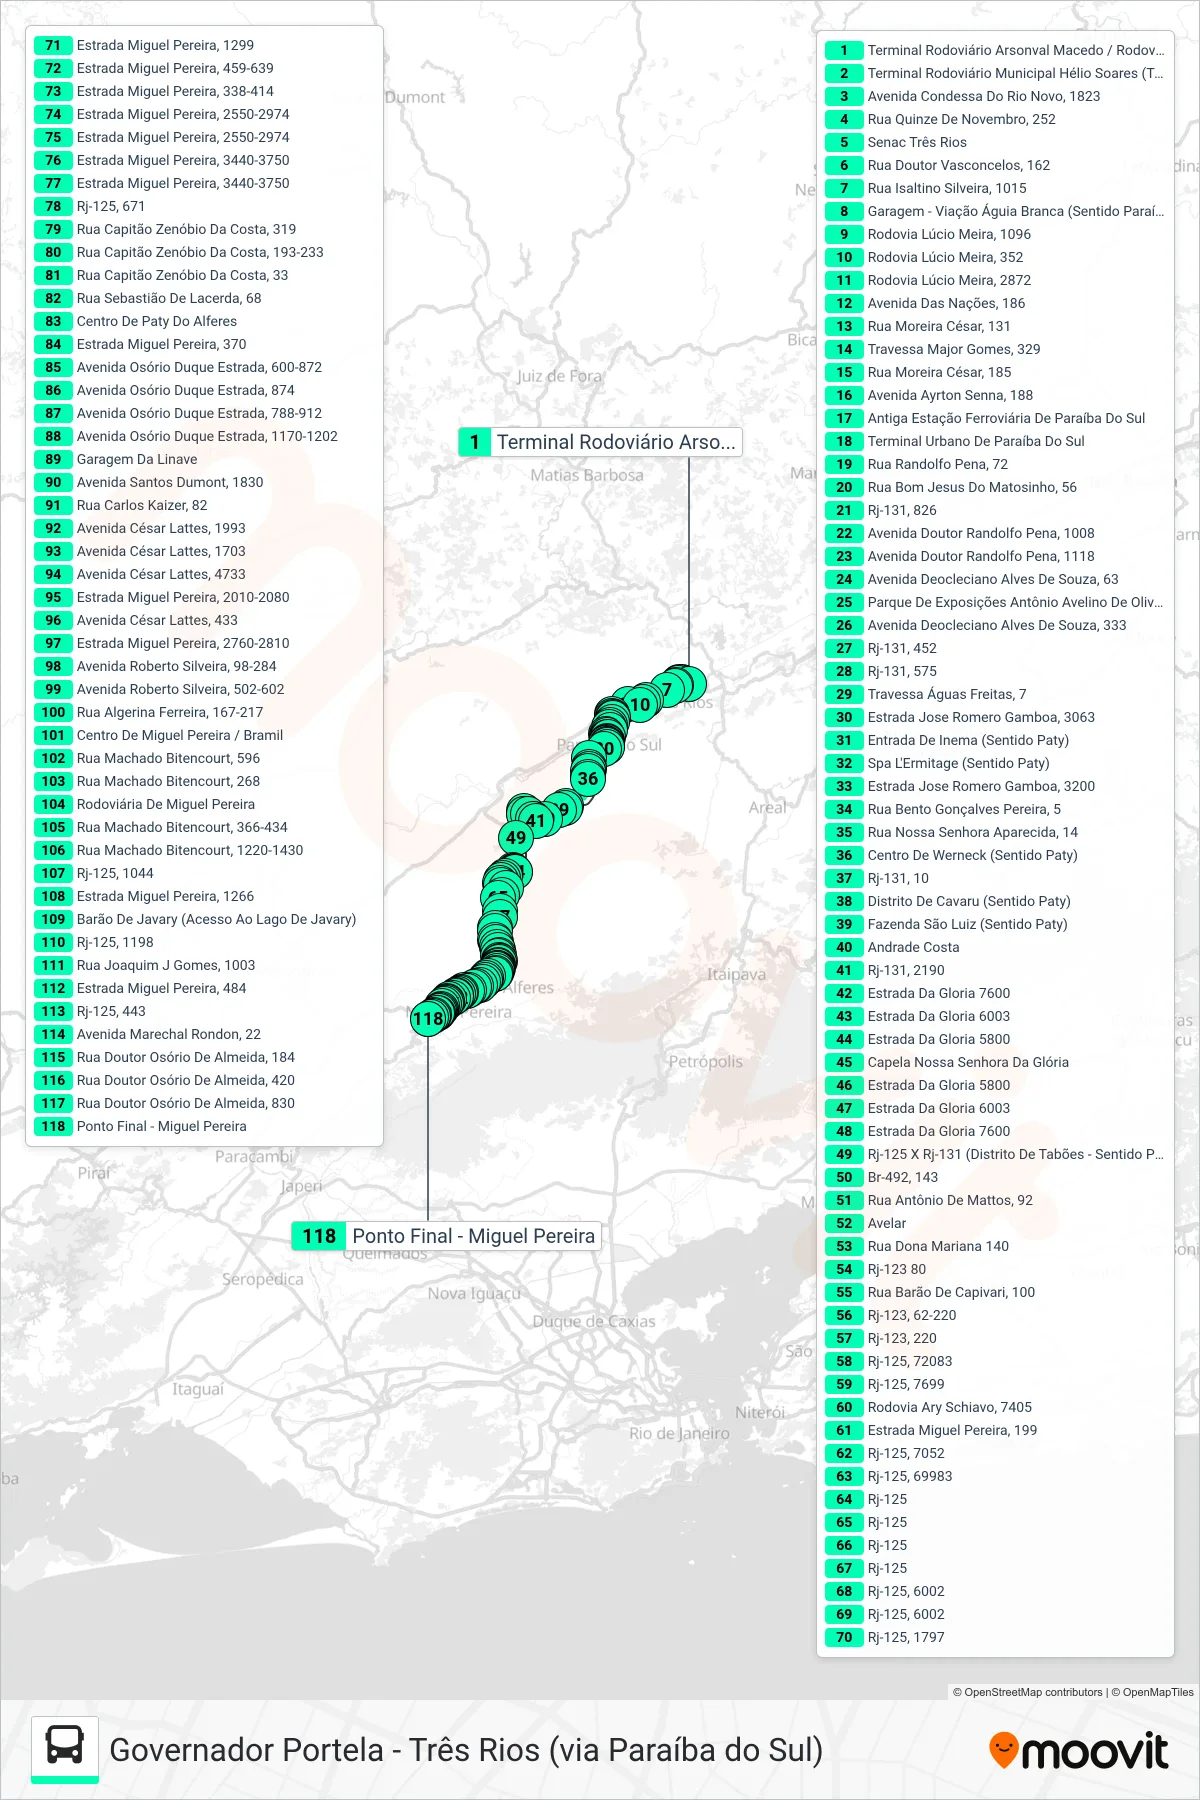1200x1800 pixels.
Task: Click map stop marker number 10
Action: tap(640, 704)
